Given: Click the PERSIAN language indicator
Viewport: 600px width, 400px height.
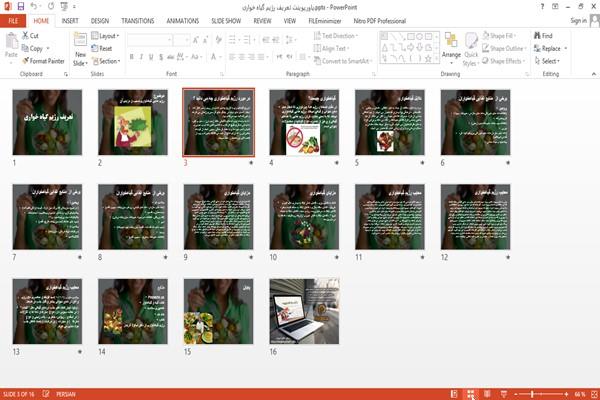Looking at the screenshot, I should pos(66,394).
